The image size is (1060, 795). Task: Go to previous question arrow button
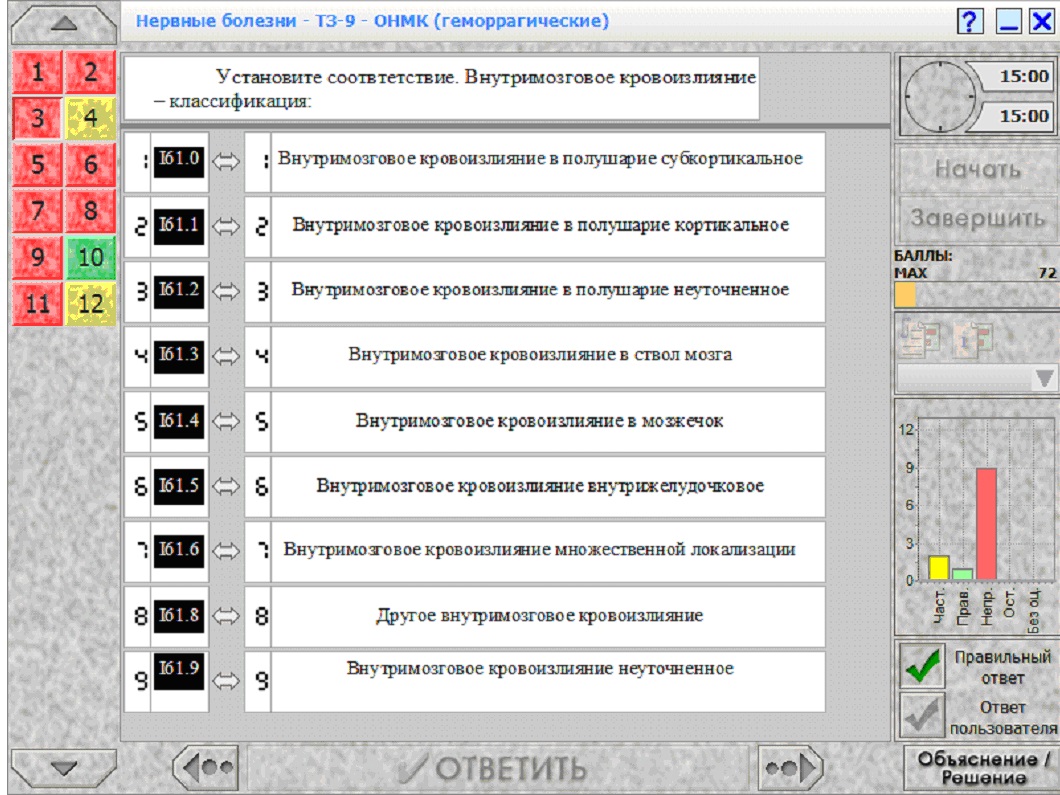pyautogui.click(x=206, y=767)
